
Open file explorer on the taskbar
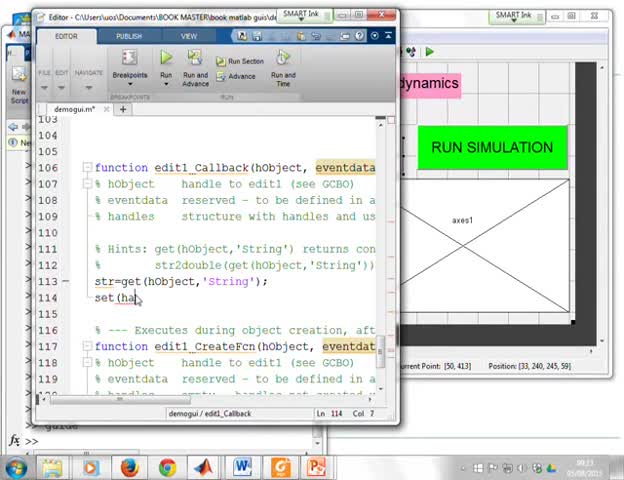53,468
